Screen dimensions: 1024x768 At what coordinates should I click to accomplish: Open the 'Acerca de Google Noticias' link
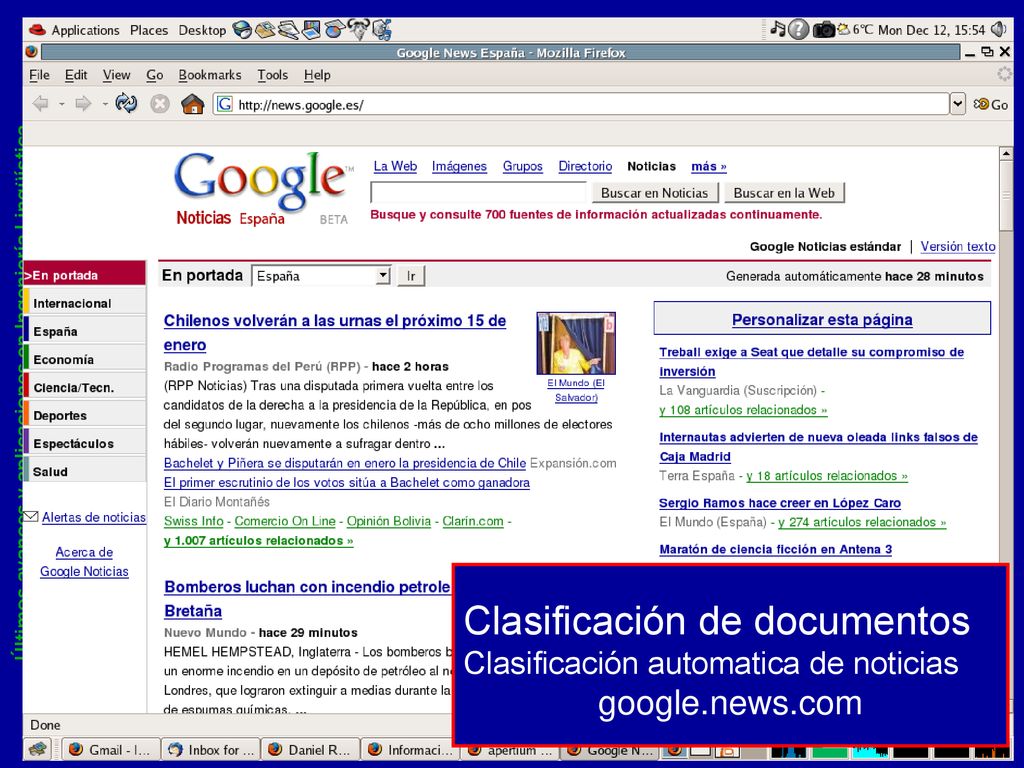click(84, 562)
